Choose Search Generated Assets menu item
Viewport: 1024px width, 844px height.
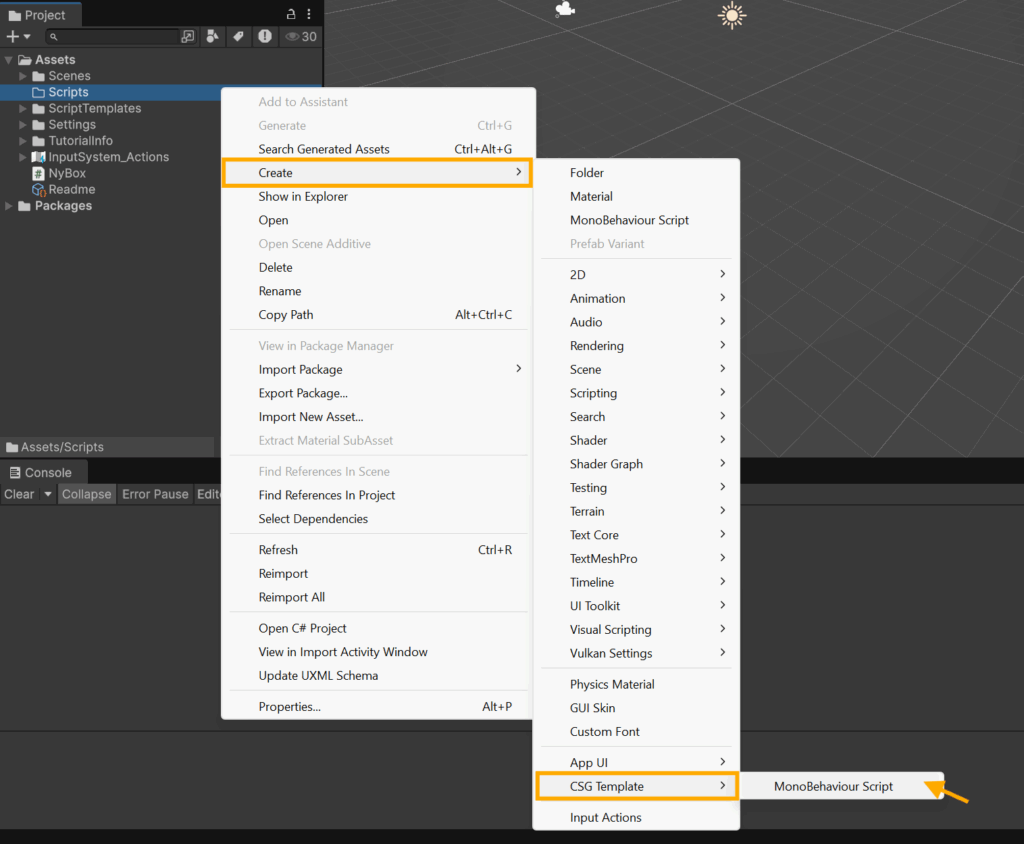pyautogui.click(x=378, y=149)
